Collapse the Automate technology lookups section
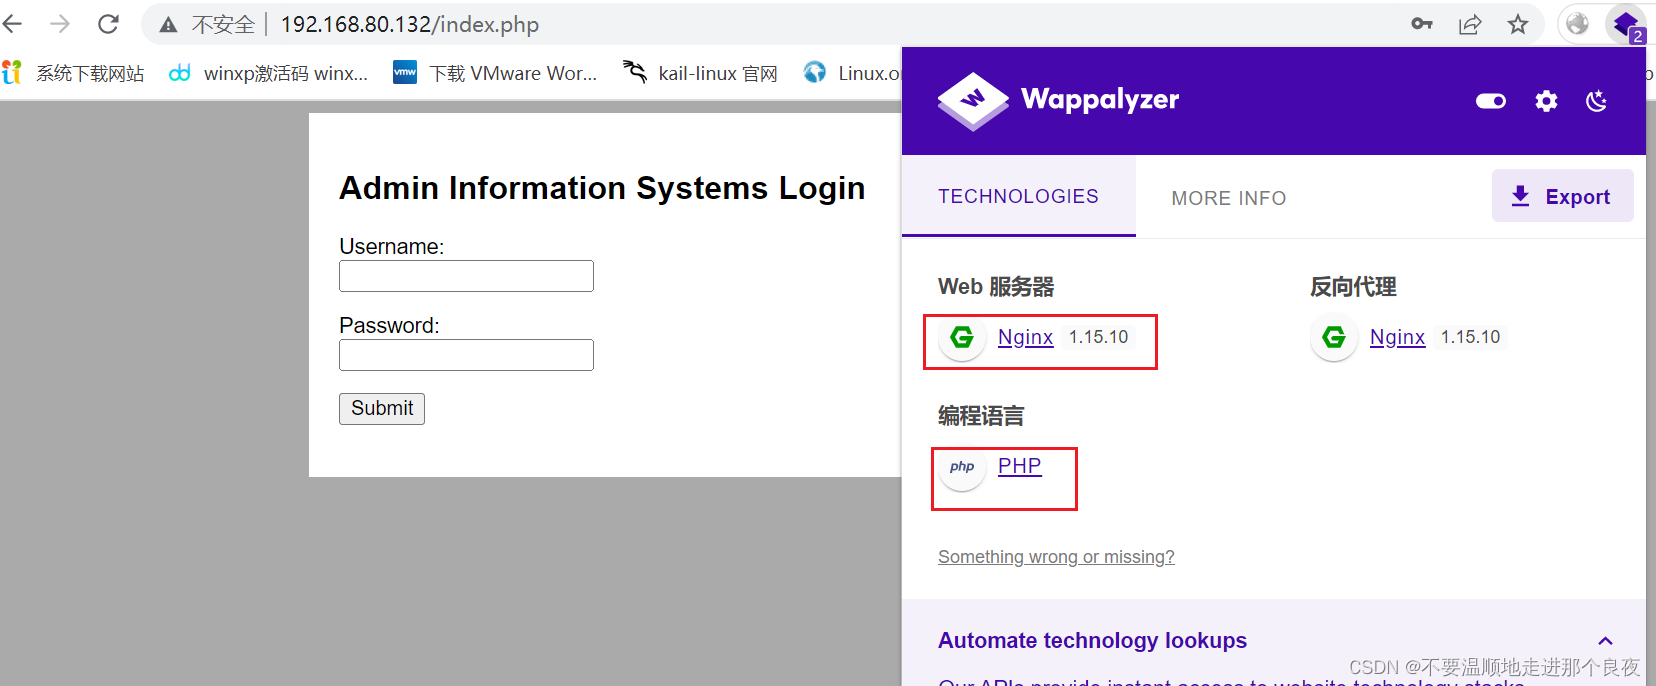The height and width of the screenshot is (686, 1656). coord(1605,641)
